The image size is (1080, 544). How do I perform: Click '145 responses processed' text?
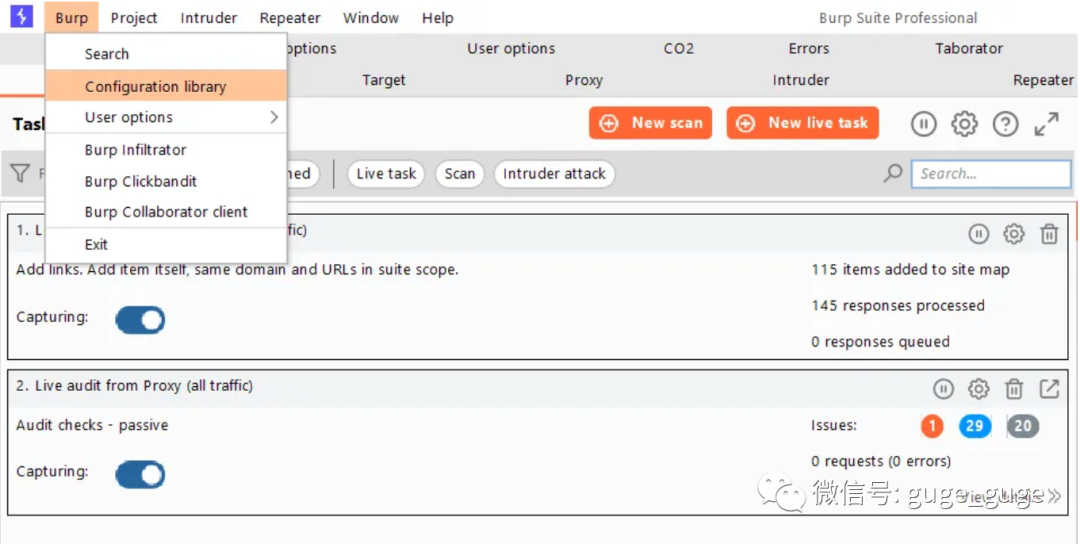(x=898, y=306)
